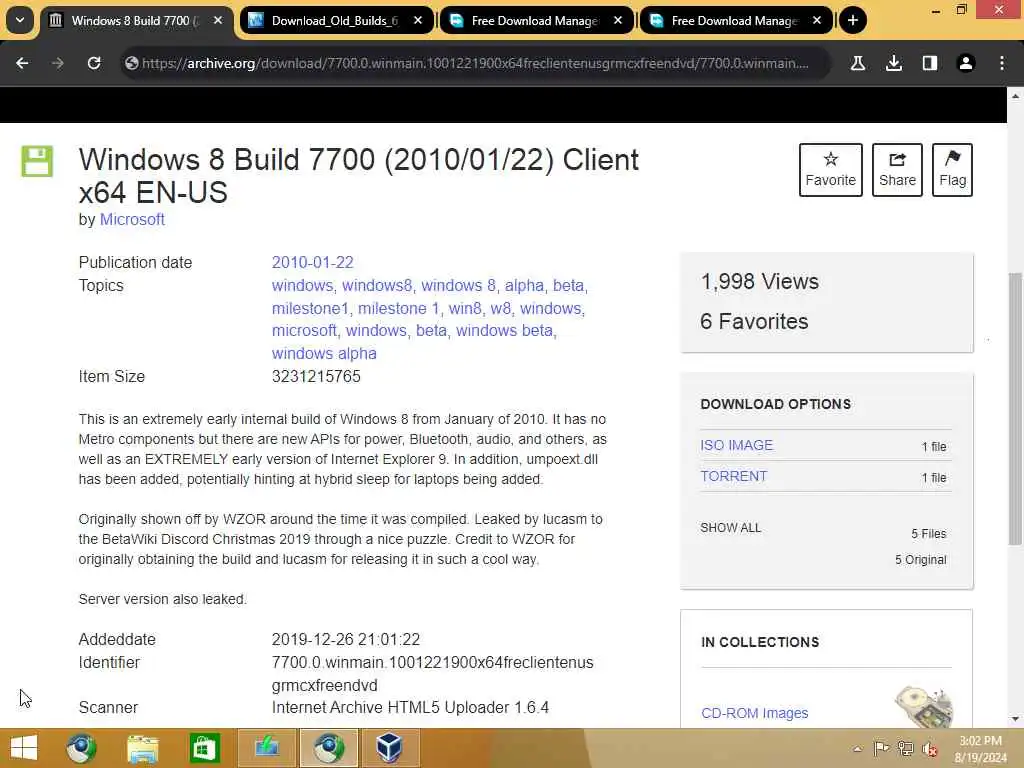Click SHOW ALL download options
The image size is (1024, 768).
730,528
